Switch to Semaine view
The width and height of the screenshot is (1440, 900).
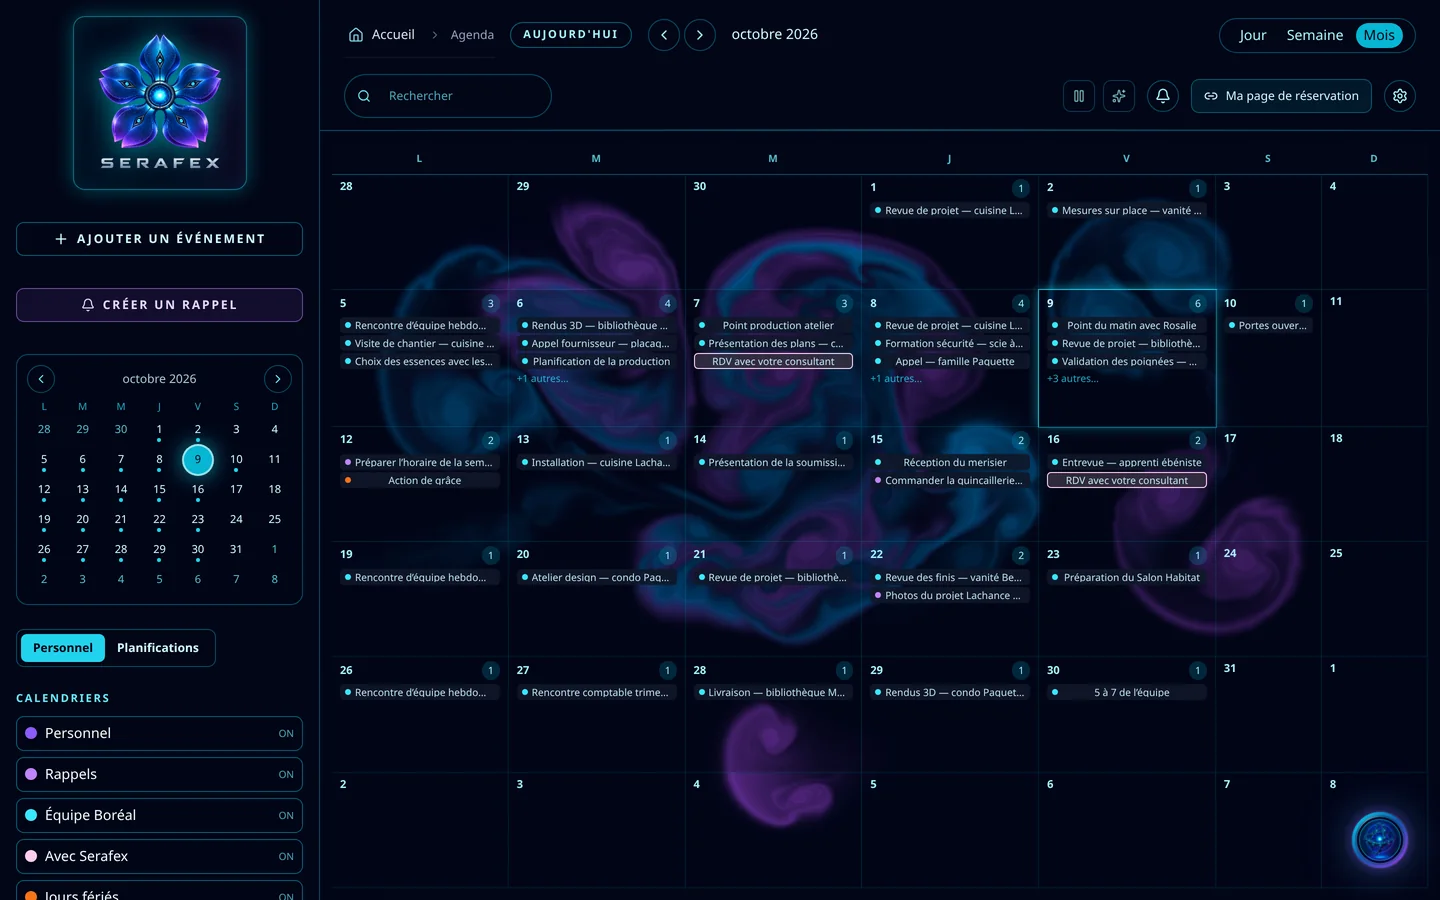point(1315,35)
